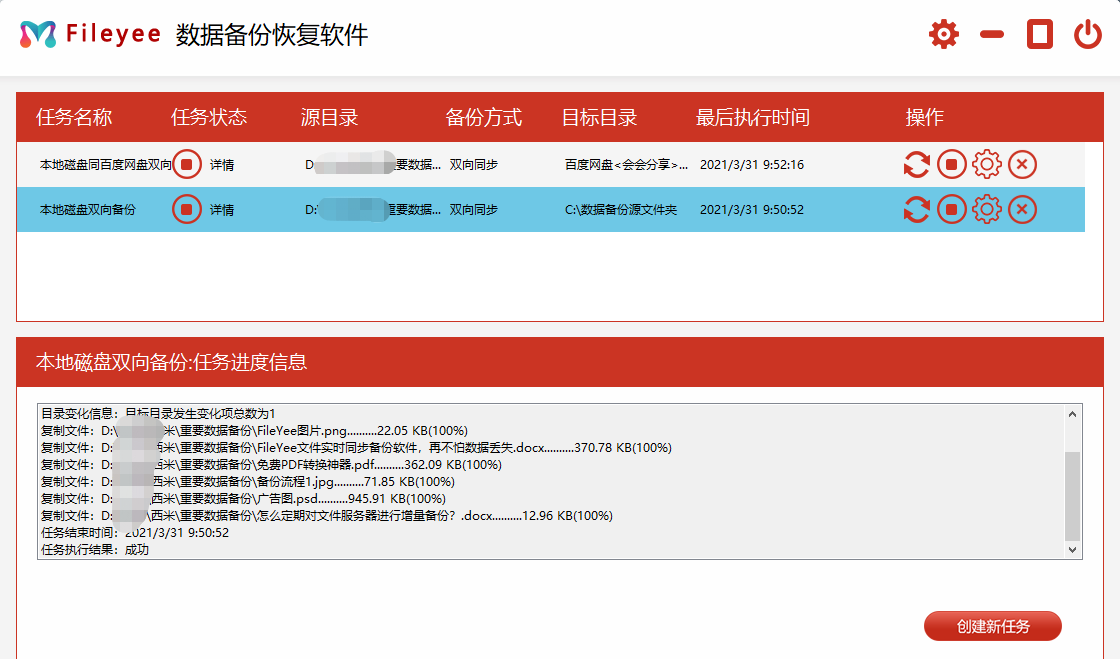
Task: Delete the 本地磁盘同百度网盘双向 task
Action: 1021,164
